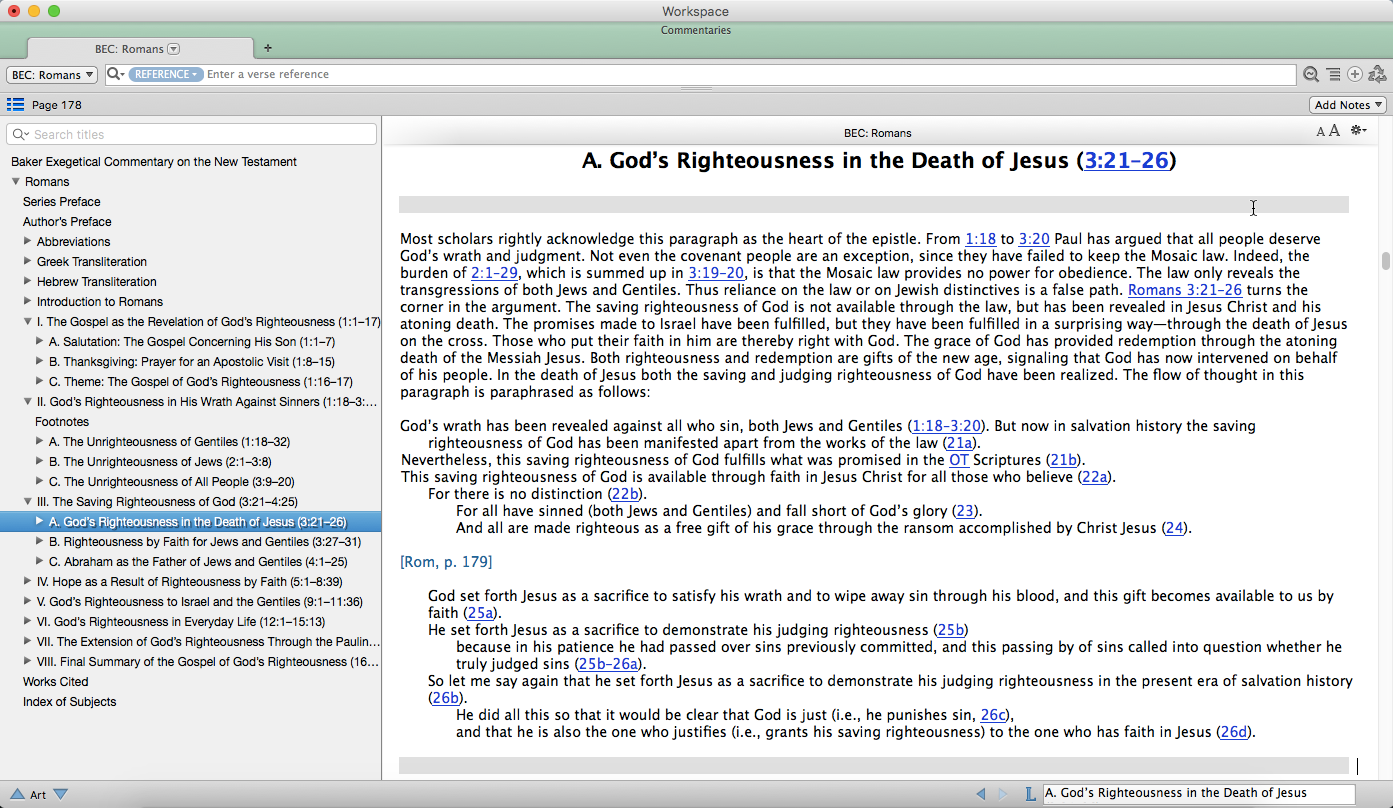Open the 26d verse link
This screenshot has width=1393, height=808.
tap(1235, 732)
